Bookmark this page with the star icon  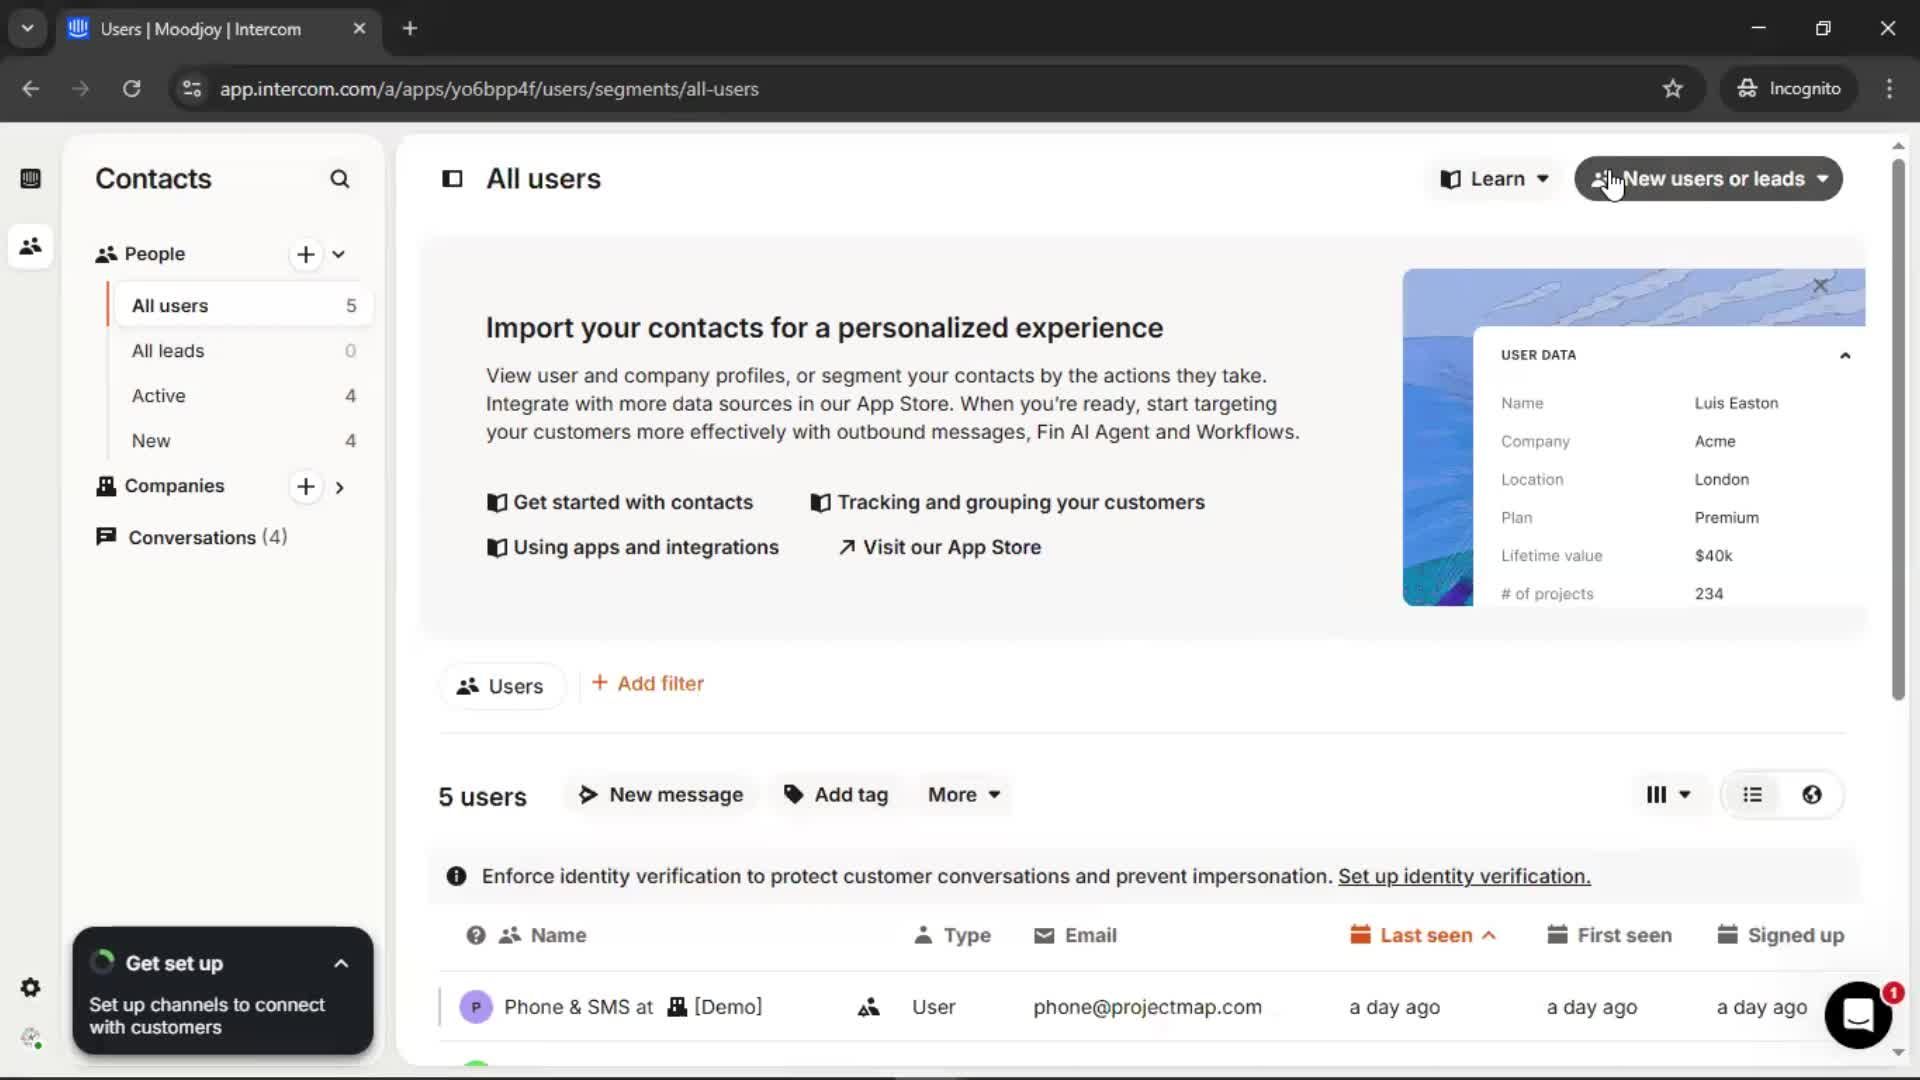1673,89
